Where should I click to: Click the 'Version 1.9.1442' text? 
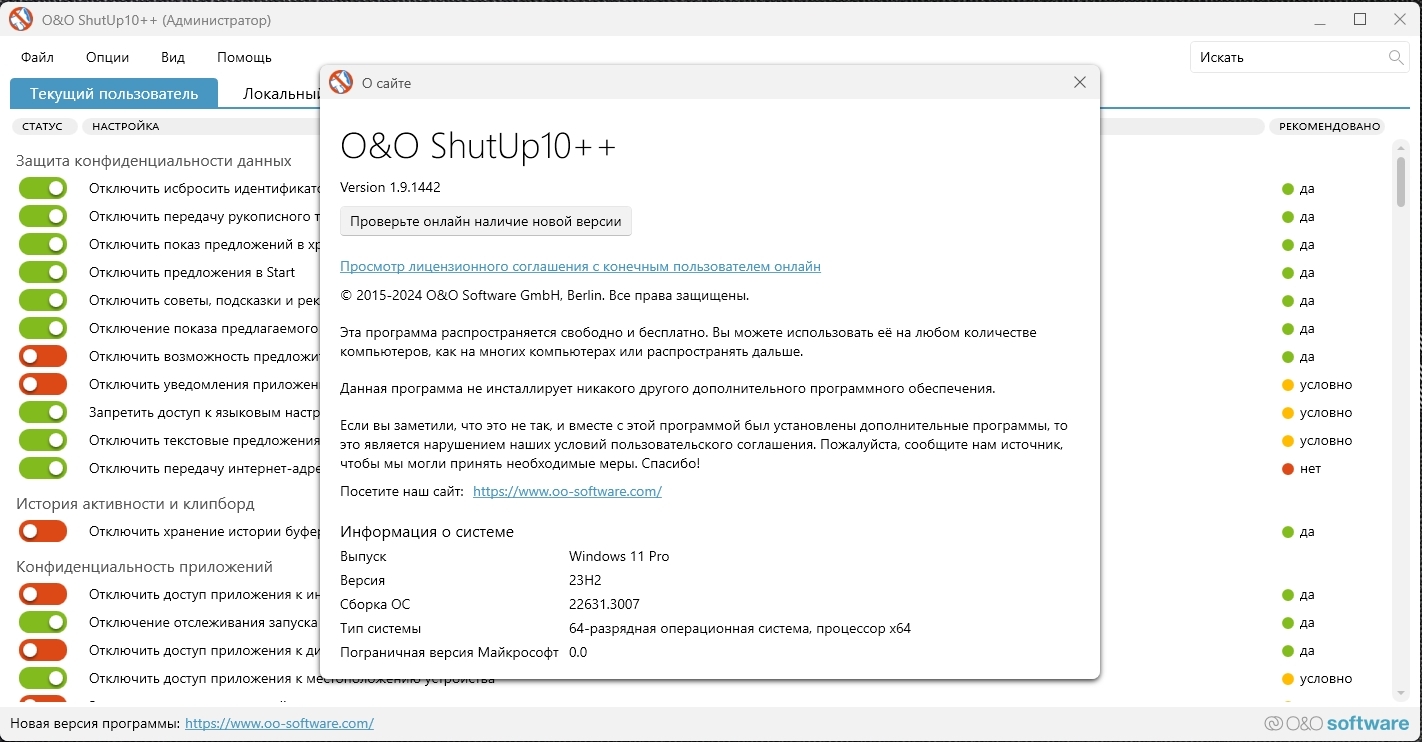(x=390, y=187)
